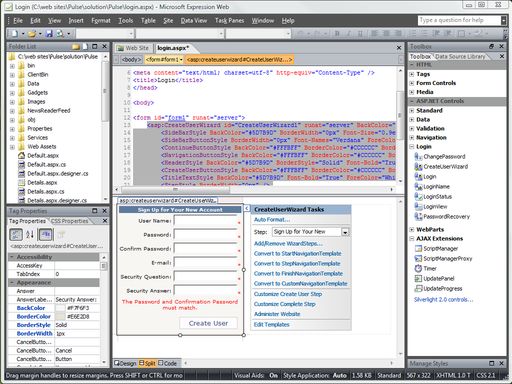Click the BackColor color swatch
The width and height of the screenshot is (512, 384).
(60, 308)
